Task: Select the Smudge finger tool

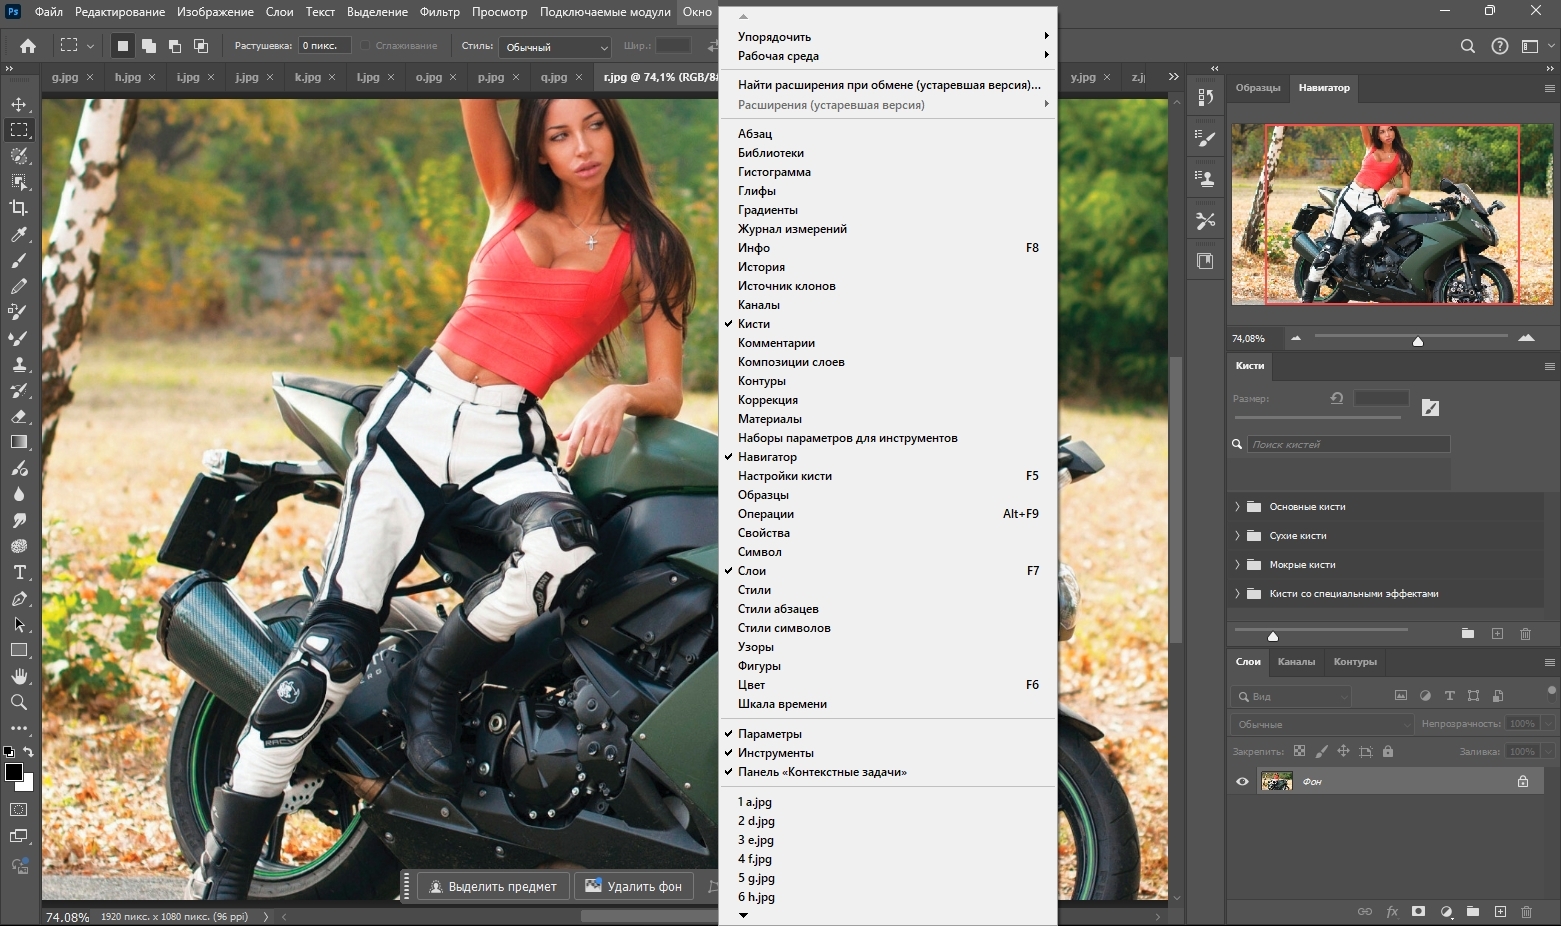Action: [x=19, y=520]
